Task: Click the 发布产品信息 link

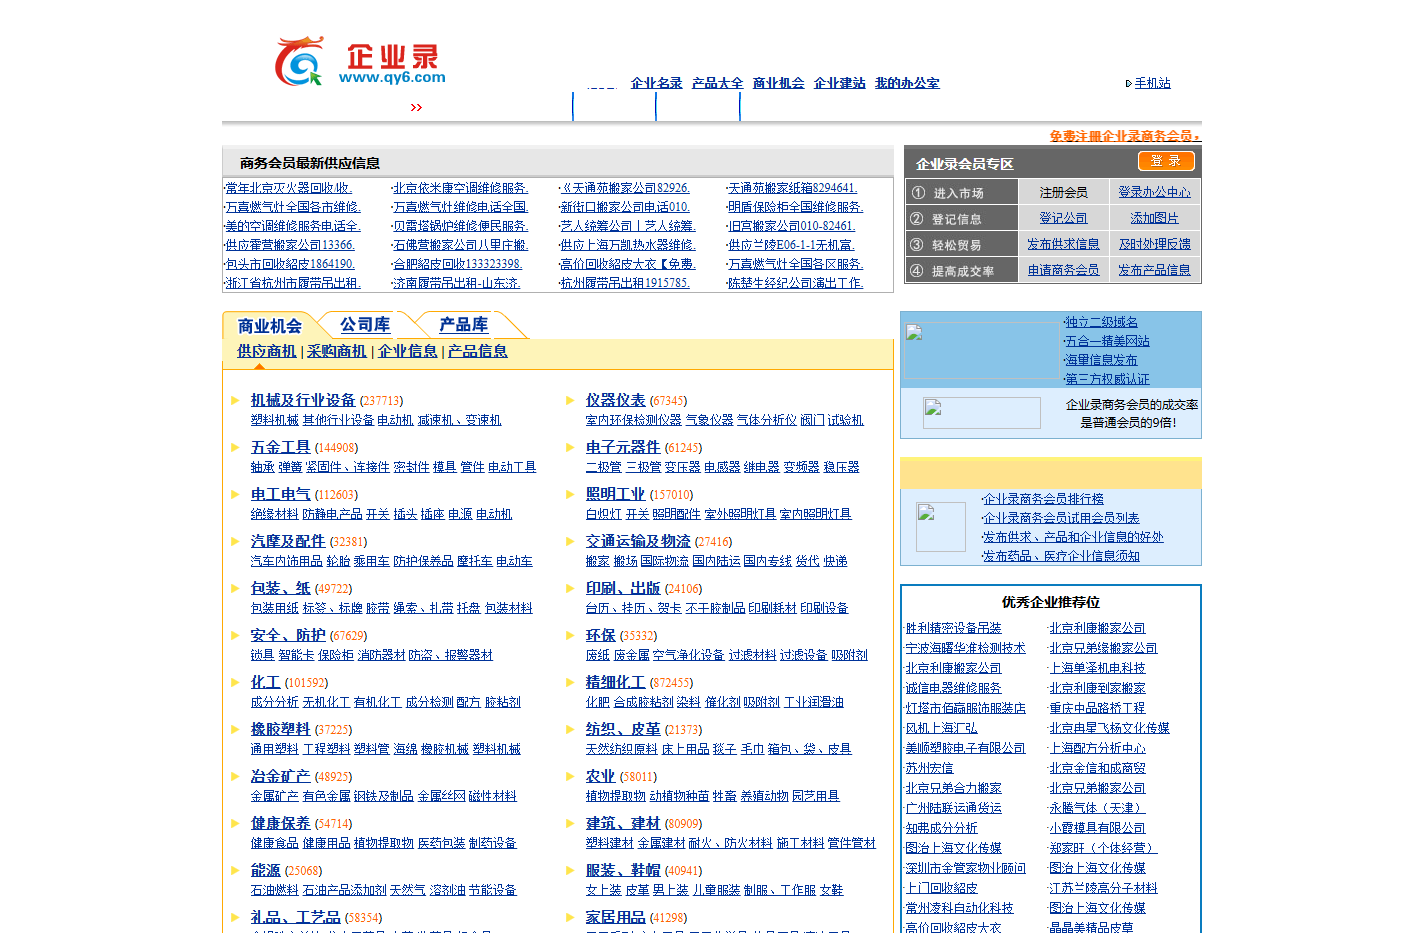Action: pyautogui.click(x=1155, y=270)
